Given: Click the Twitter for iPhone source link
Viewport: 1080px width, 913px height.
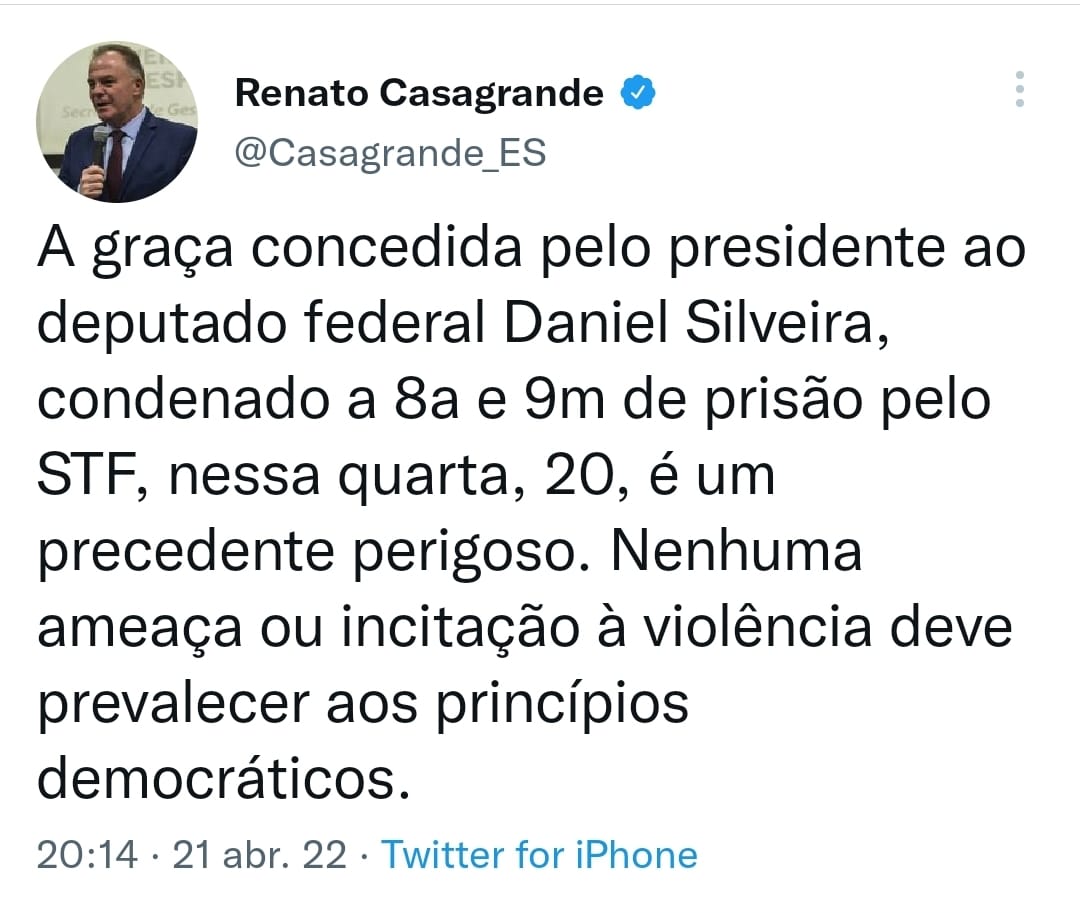Looking at the screenshot, I should coord(540,855).
